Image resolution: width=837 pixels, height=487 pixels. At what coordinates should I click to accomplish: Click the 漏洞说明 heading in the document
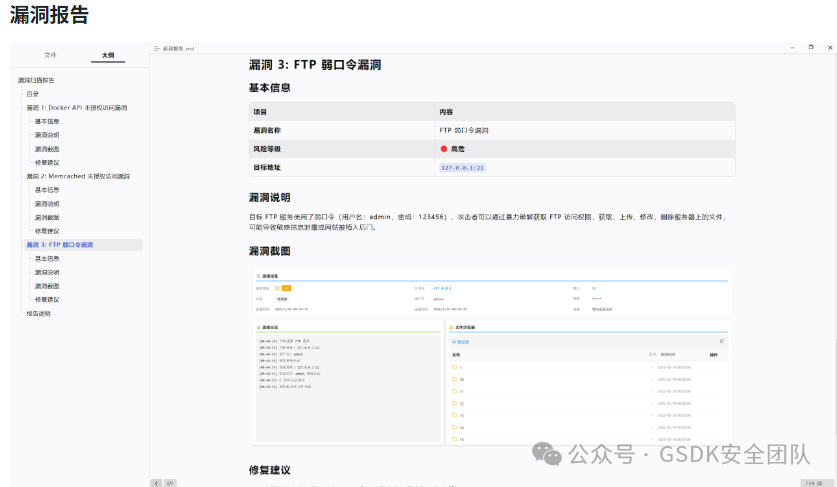coord(270,198)
